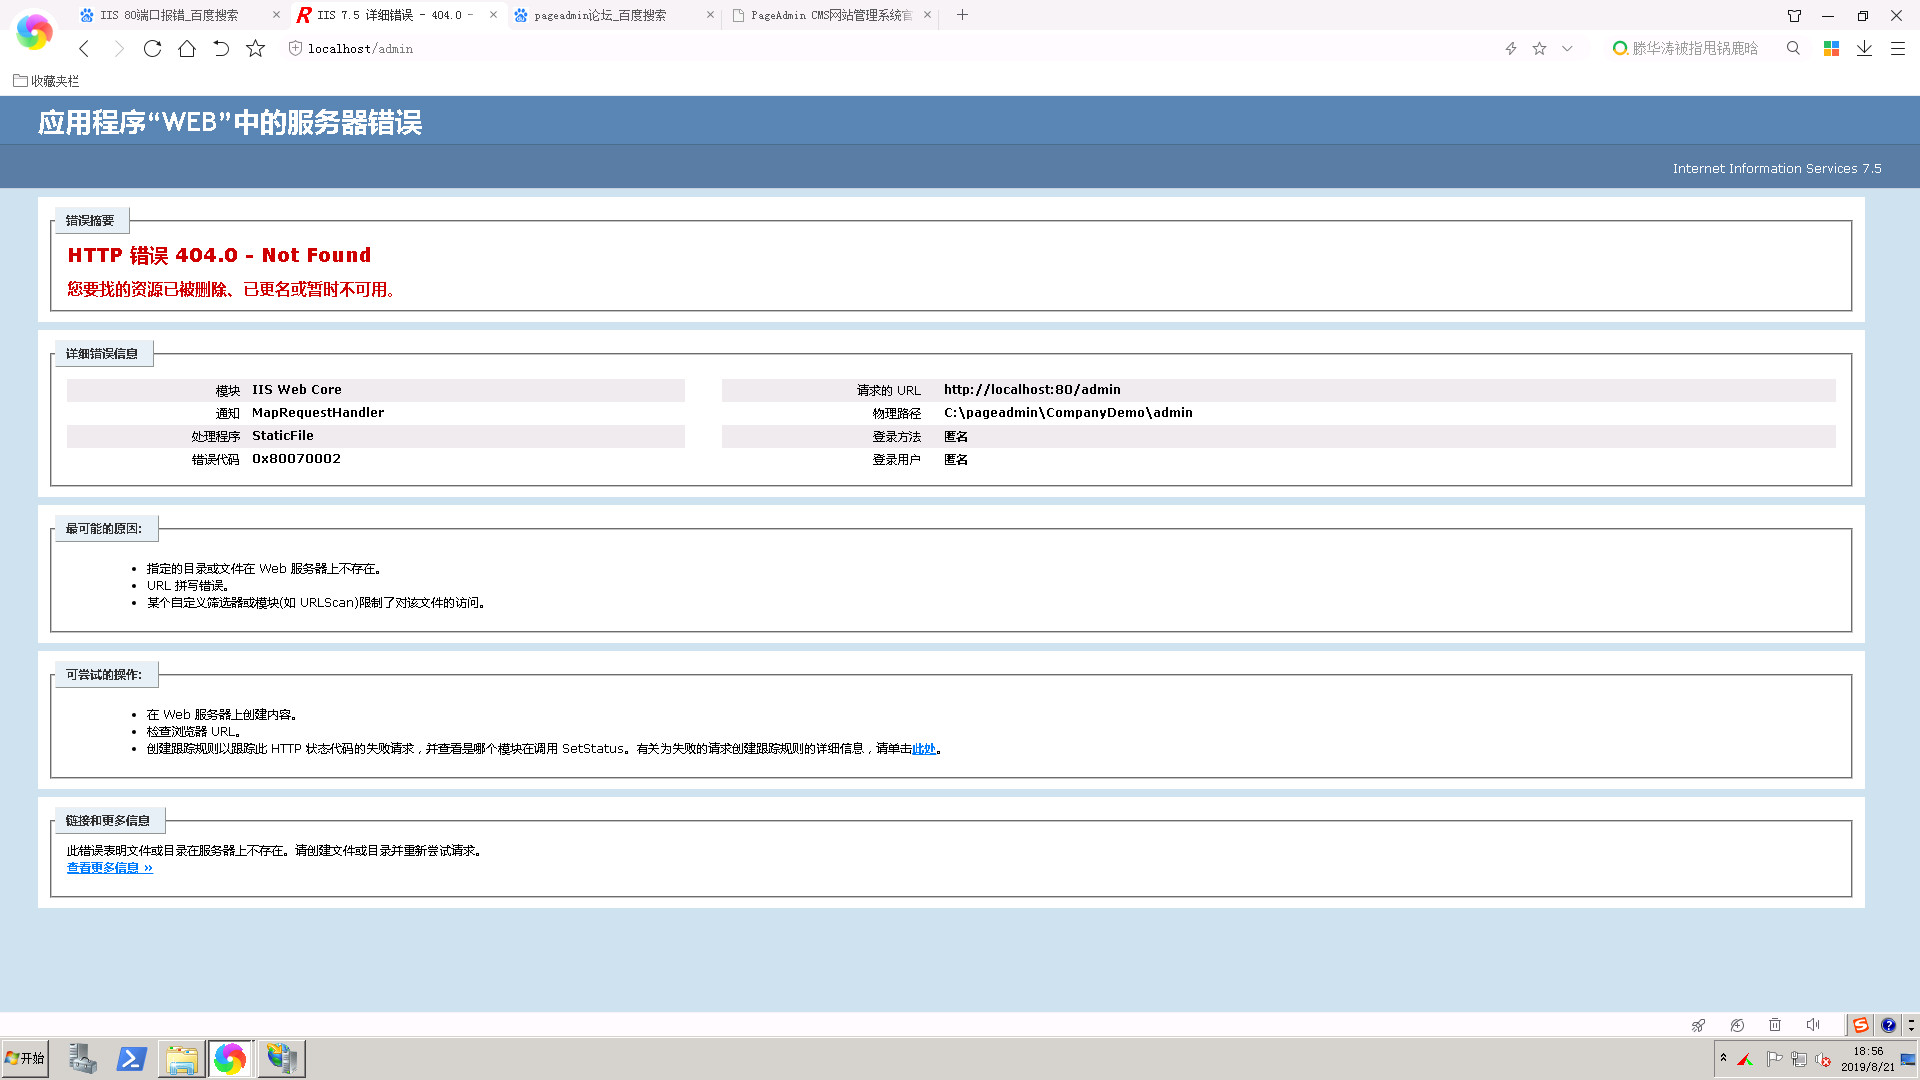Click the 'StaticFile' handler value
This screenshot has height=1080, width=1920.
point(283,436)
